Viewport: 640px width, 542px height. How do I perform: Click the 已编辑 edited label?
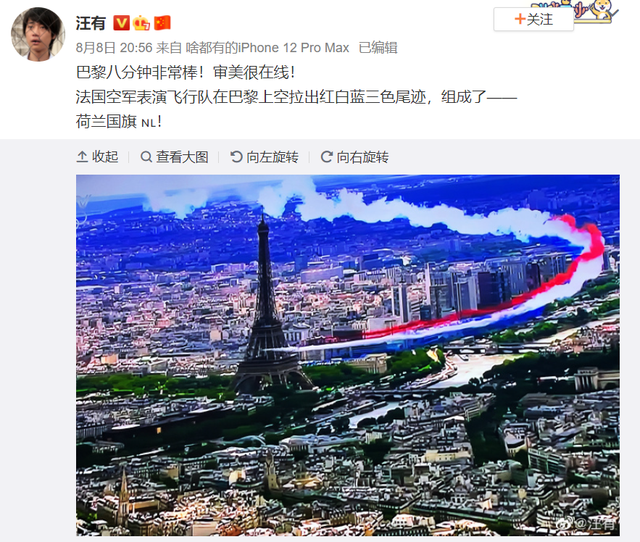click(378, 48)
